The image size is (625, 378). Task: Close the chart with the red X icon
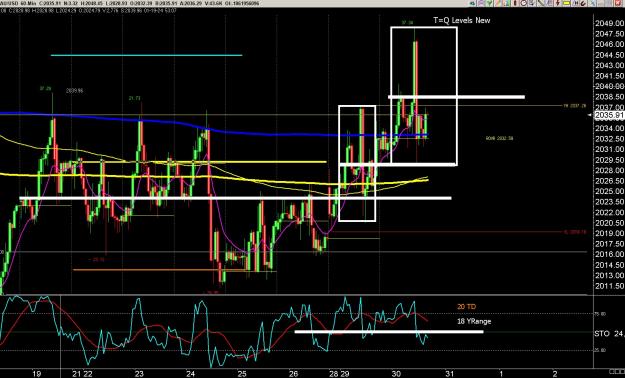click(617, 3)
